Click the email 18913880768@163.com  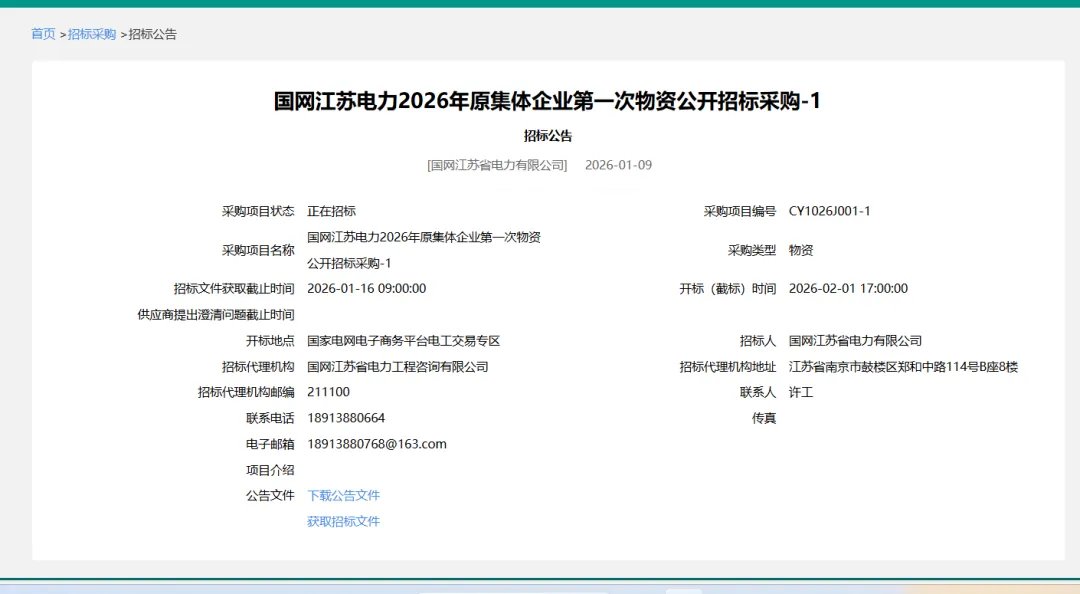click(377, 444)
